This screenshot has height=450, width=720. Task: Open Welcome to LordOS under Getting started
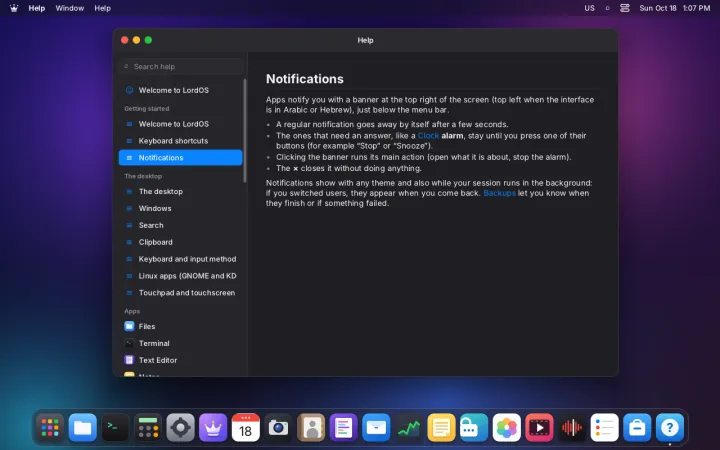click(180, 124)
